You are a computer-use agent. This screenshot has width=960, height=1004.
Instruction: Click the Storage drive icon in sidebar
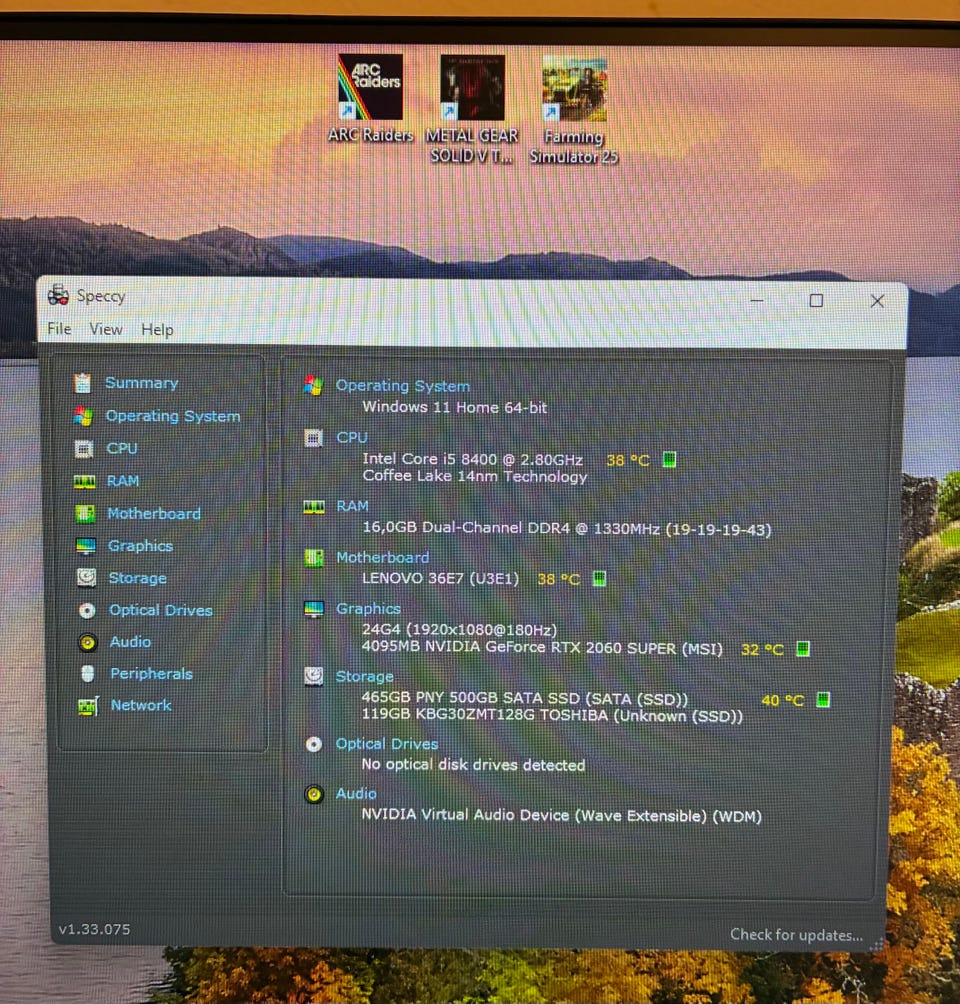86,578
